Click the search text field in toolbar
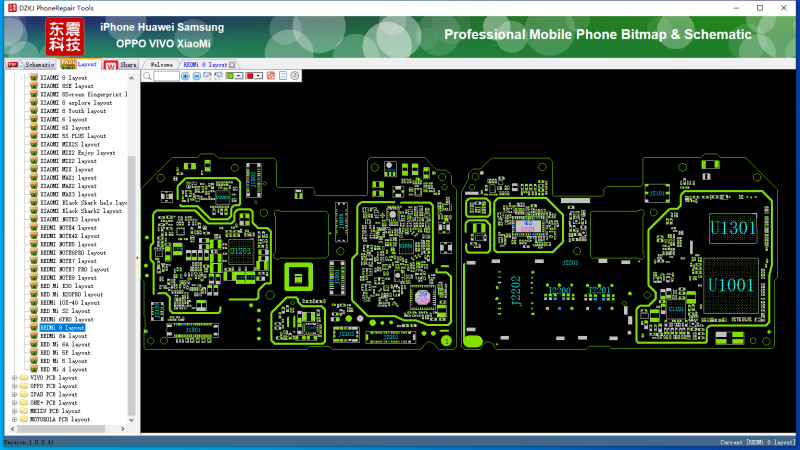The image size is (800, 450). pyautogui.click(x=166, y=76)
